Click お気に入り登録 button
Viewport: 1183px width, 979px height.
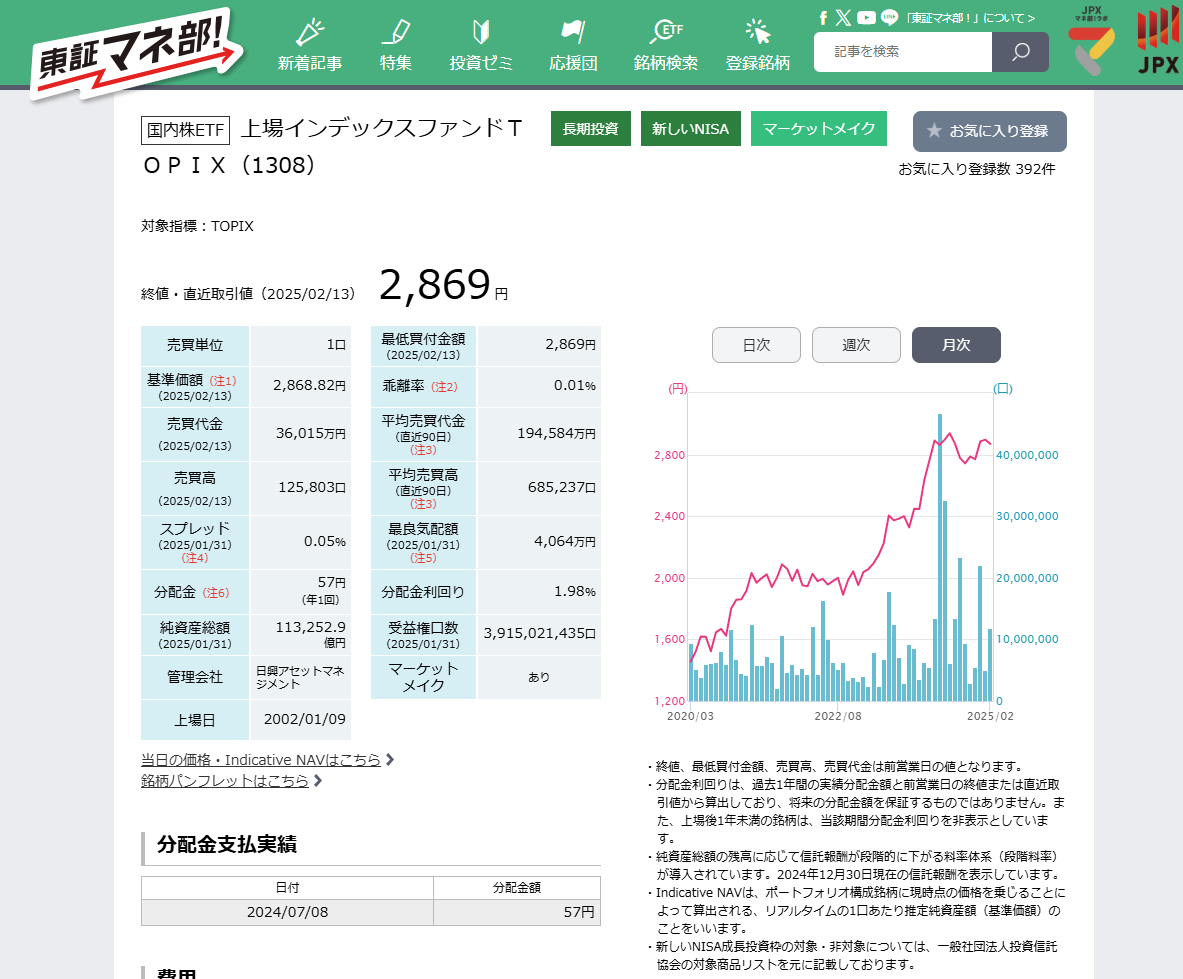[x=989, y=131]
